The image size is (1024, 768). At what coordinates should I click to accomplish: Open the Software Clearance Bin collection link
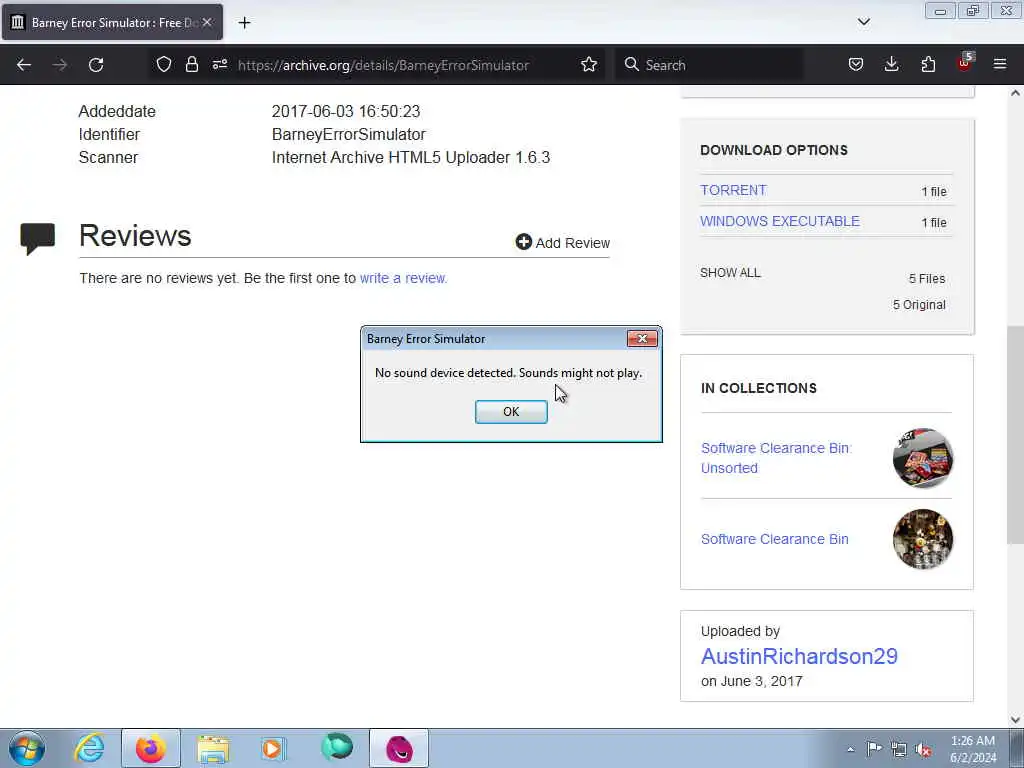(775, 539)
